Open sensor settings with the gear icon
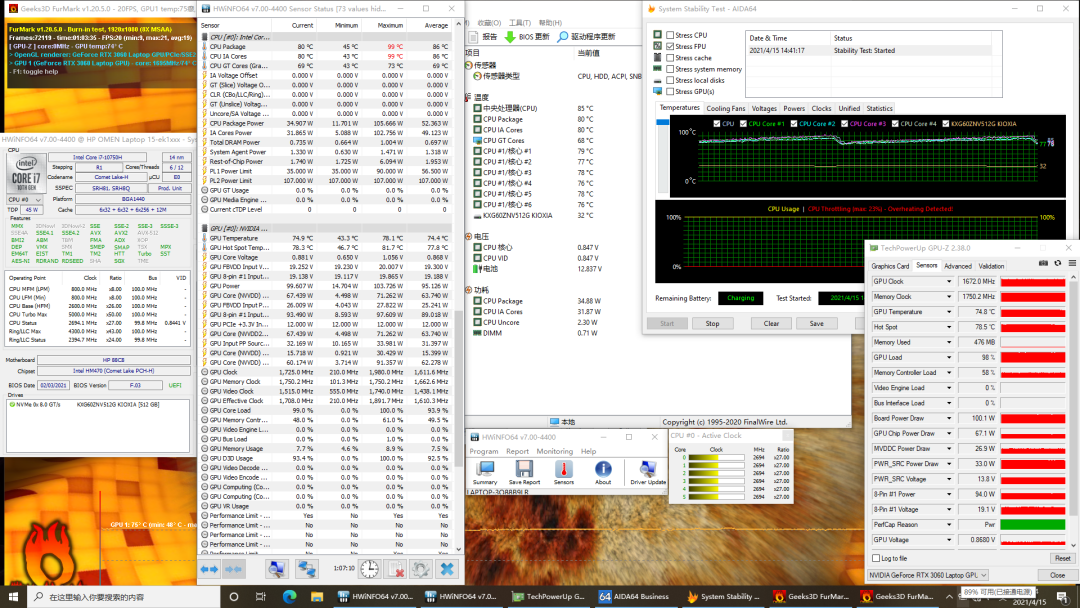1080x608 pixels. coord(421,569)
